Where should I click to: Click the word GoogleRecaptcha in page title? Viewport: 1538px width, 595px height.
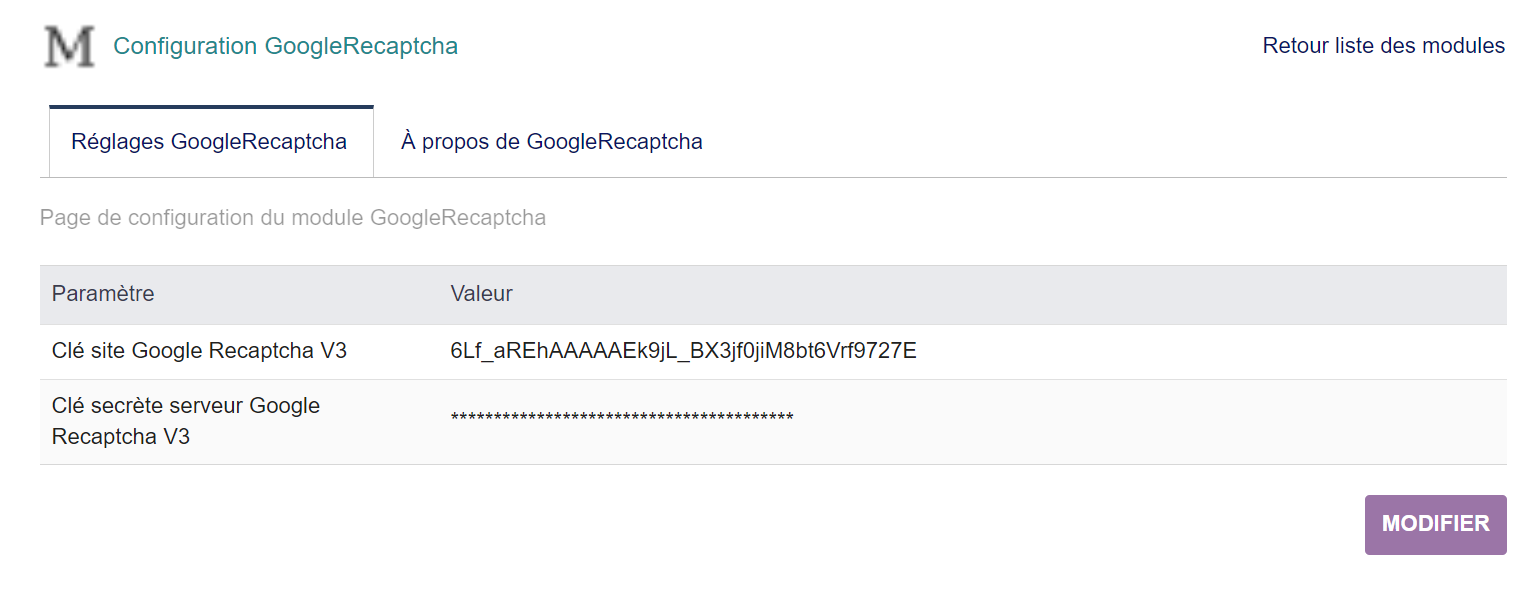click(x=361, y=46)
